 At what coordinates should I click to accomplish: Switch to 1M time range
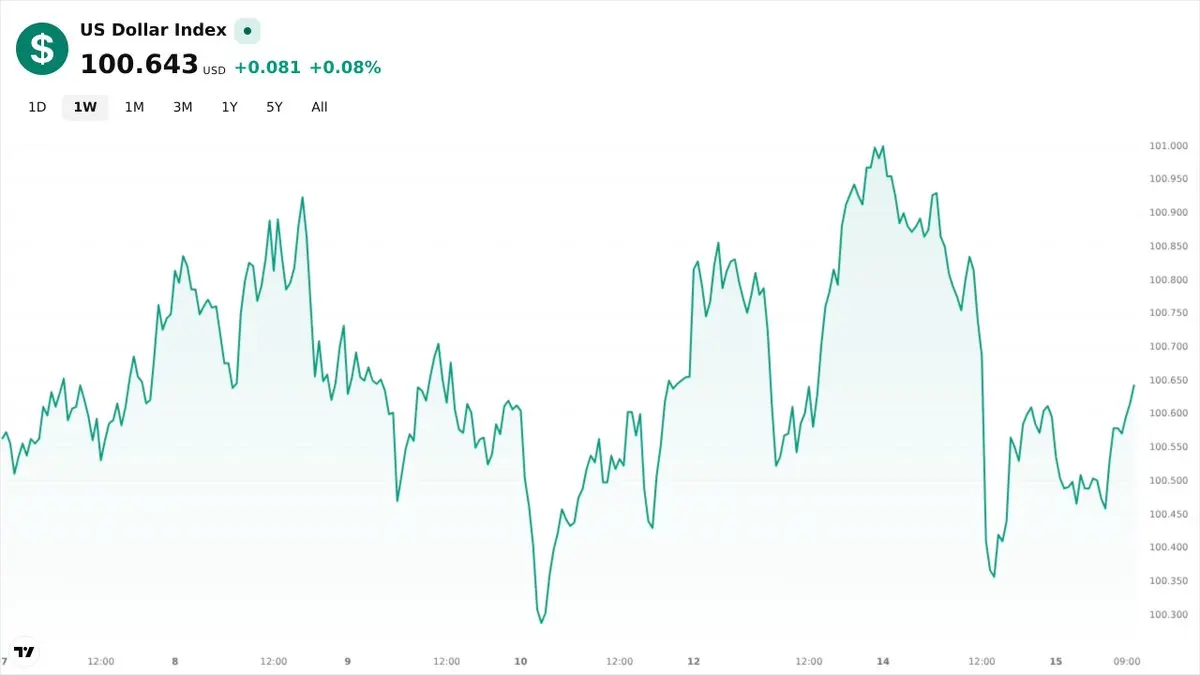click(x=134, y=107)
